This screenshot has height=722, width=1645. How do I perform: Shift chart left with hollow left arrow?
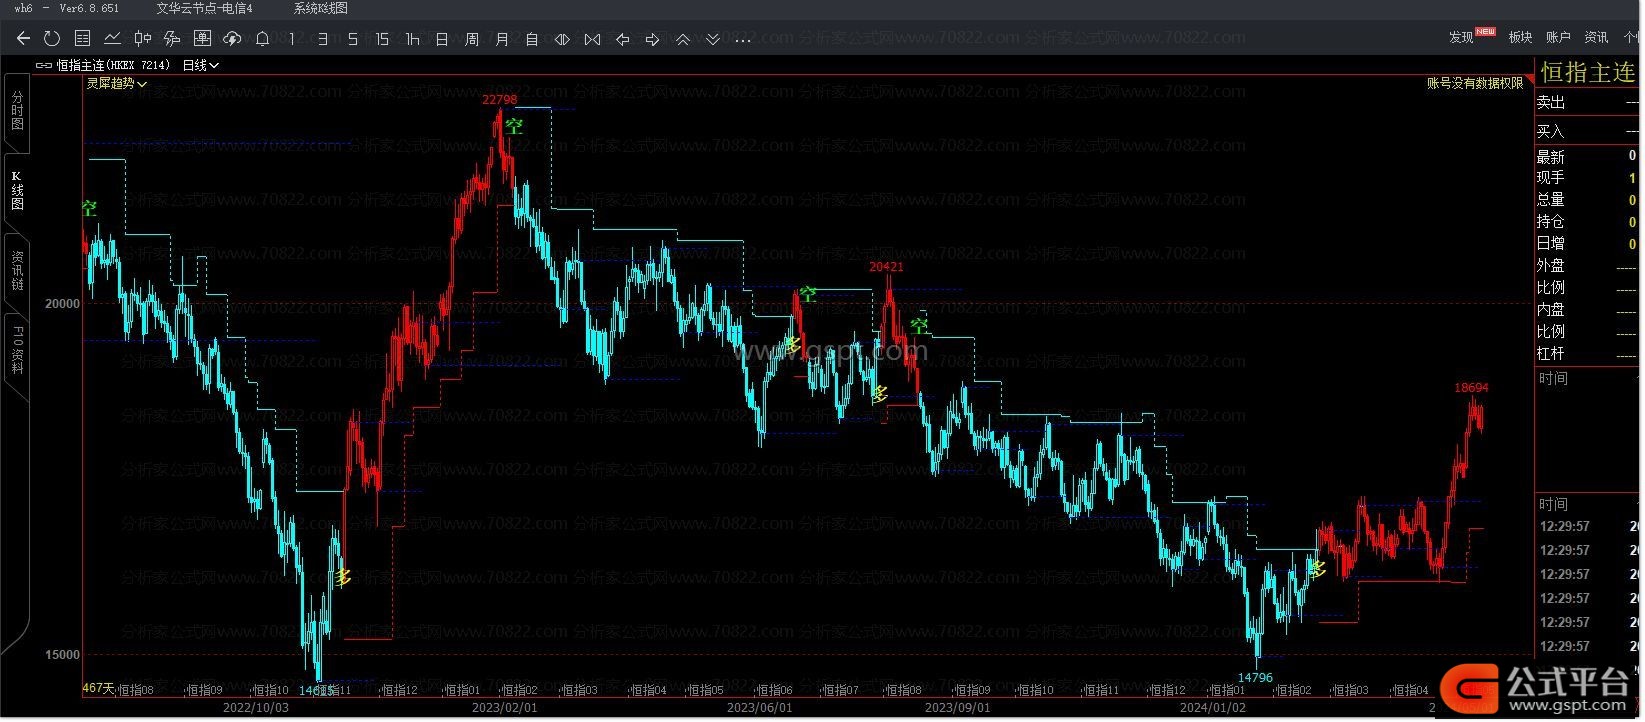pyautogui.click(x=622, y=39)
